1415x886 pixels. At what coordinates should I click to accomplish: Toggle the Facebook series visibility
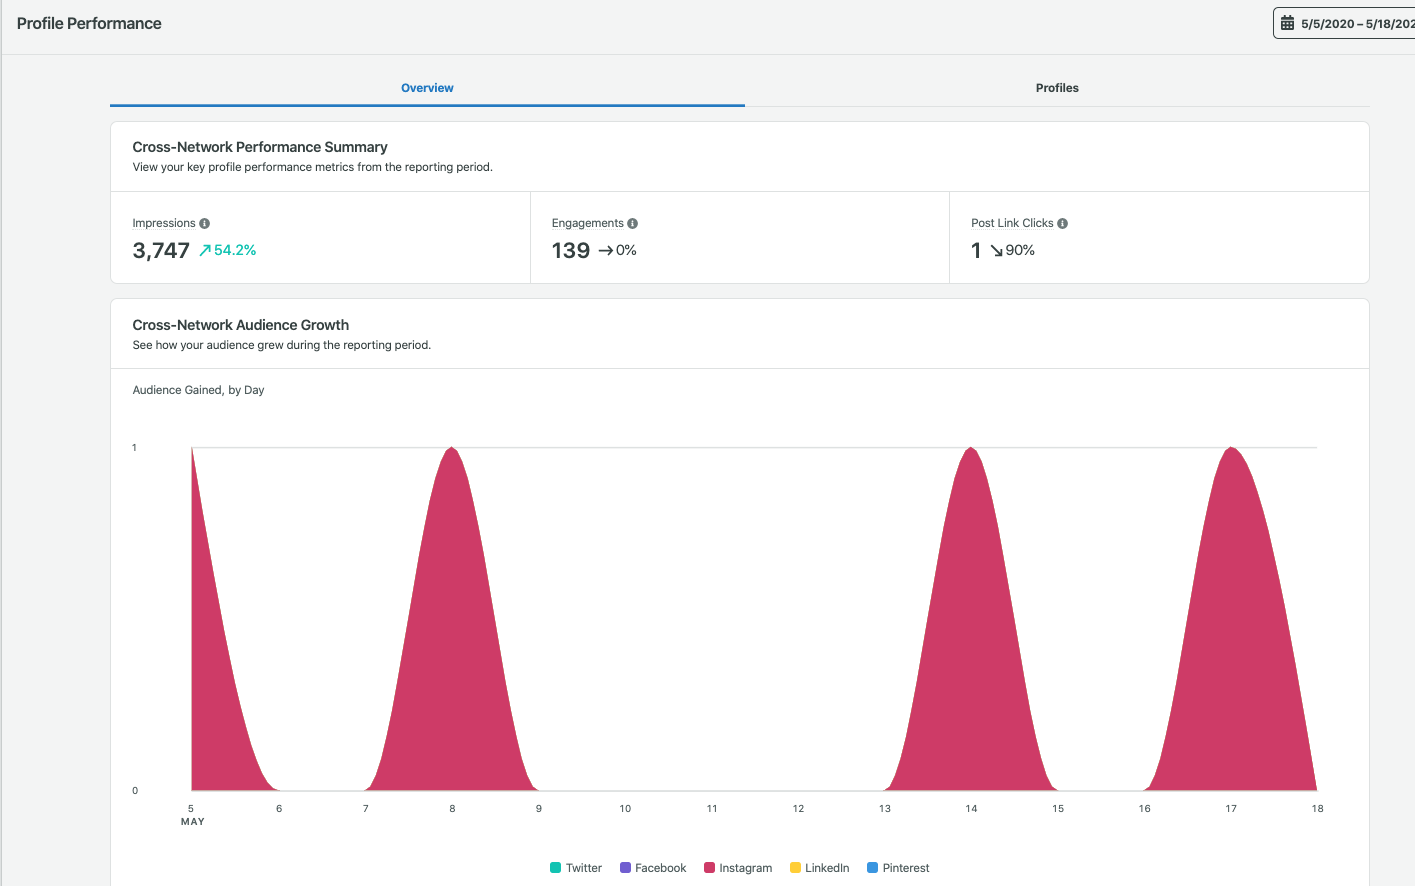[x=653, y=867]
